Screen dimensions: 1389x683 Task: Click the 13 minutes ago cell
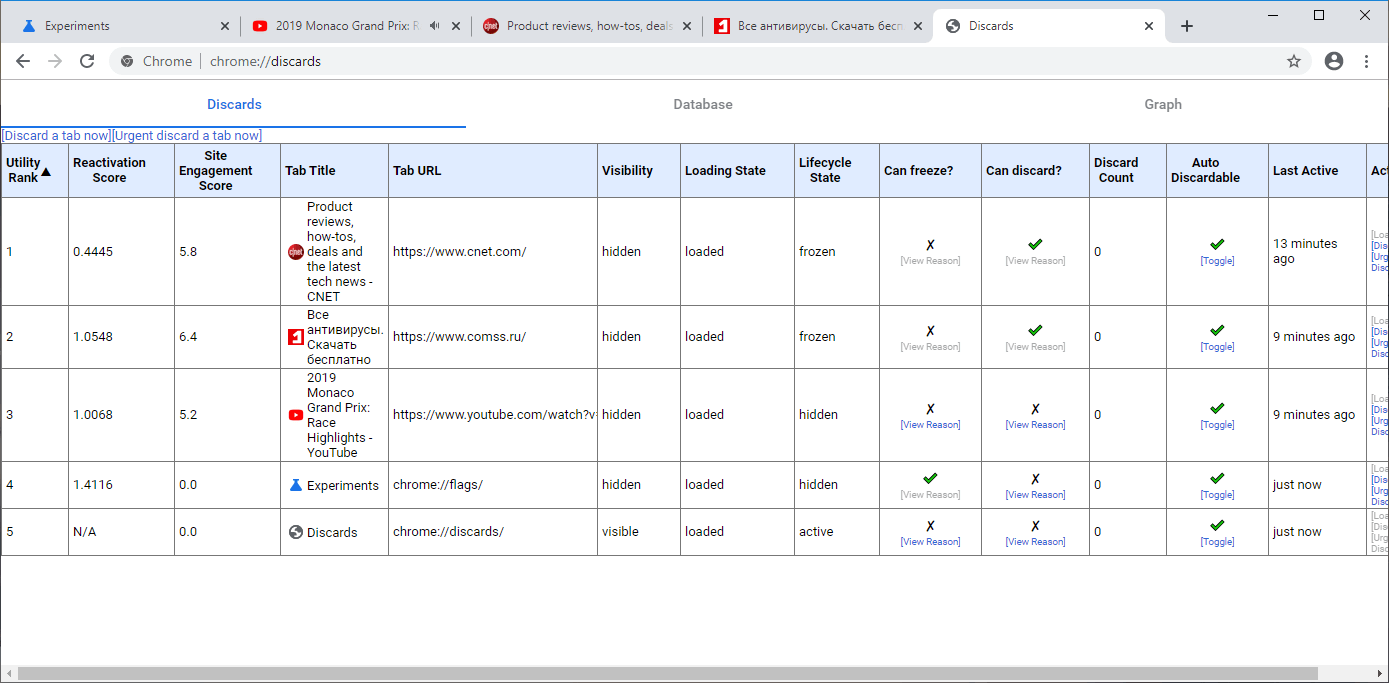[1317, 252]
